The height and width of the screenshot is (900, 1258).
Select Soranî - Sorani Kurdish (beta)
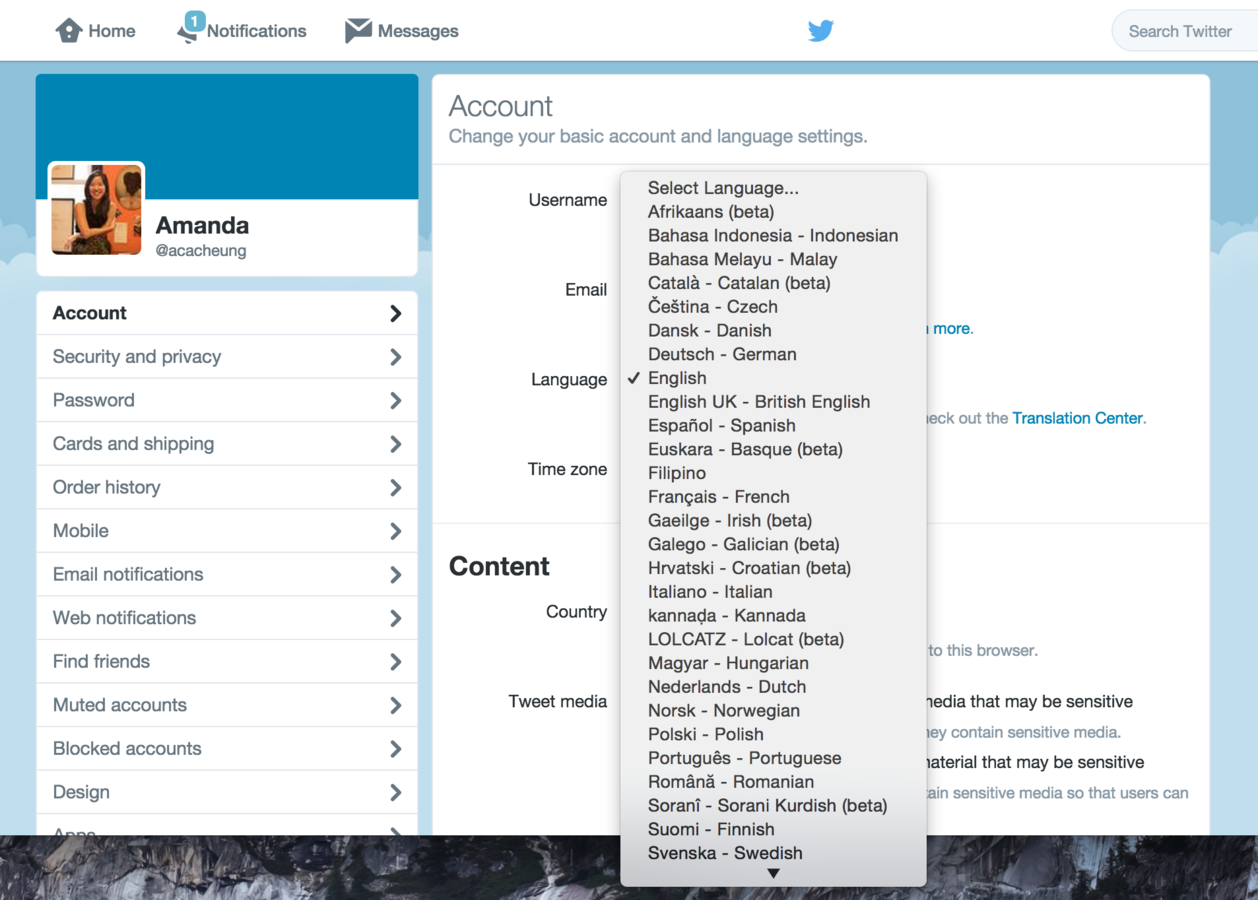pos(773,806)
